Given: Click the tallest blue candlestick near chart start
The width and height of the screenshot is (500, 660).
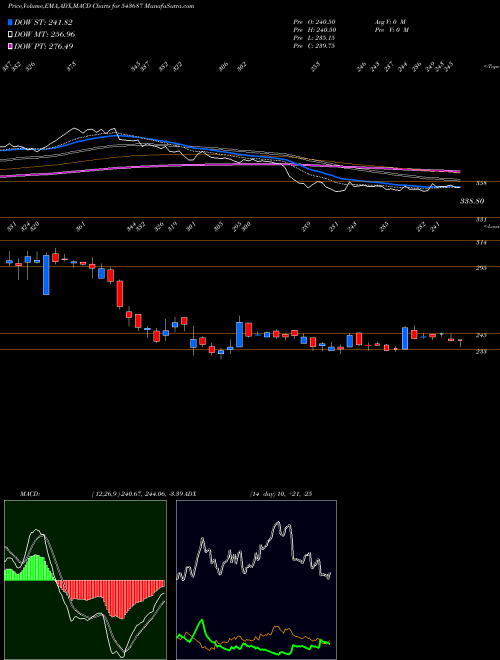Looking at the screenshot, I should pyautogui.click(x=46, y=274).
